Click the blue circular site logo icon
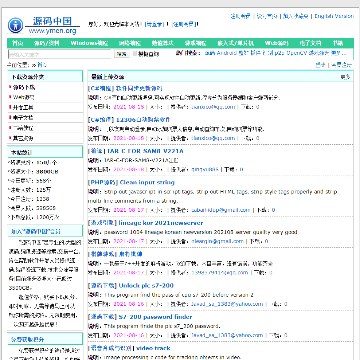 tap(15, 25)
